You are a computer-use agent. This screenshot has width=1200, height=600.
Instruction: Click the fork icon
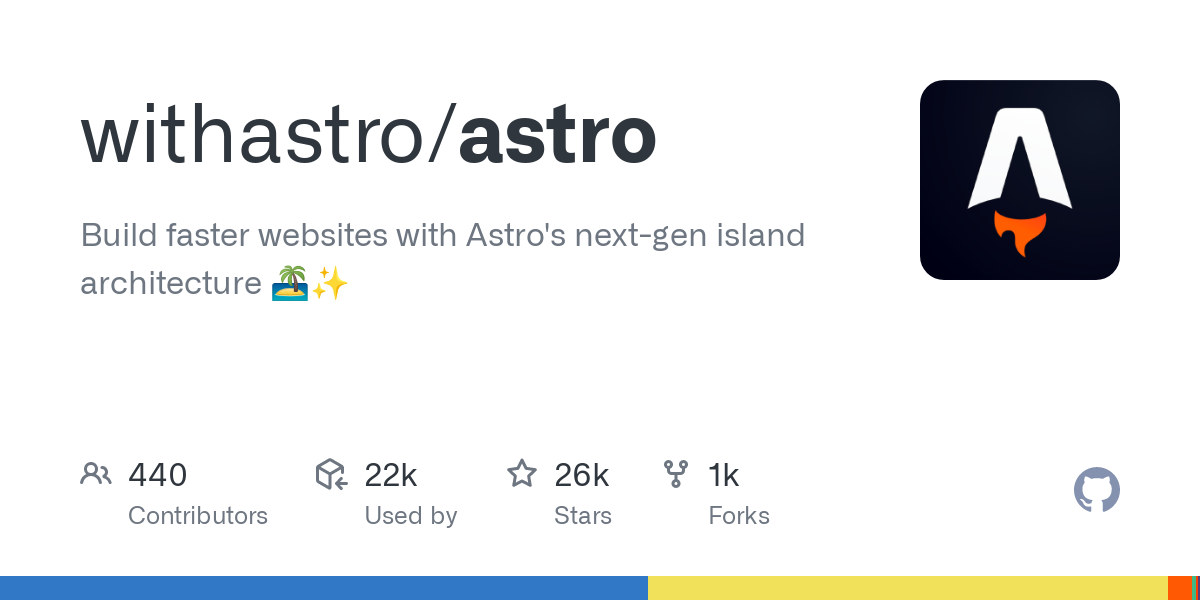pos(676,474)
